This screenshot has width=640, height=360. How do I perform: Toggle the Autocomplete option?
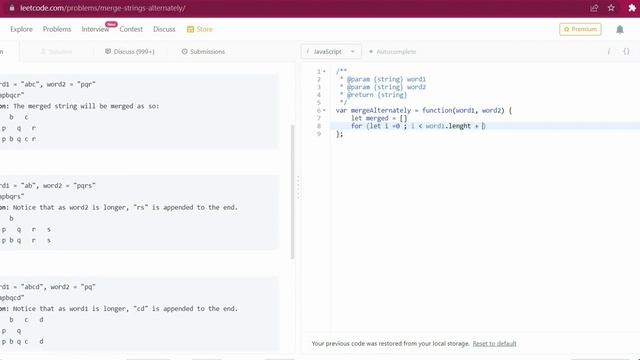[x=392, y=52]
